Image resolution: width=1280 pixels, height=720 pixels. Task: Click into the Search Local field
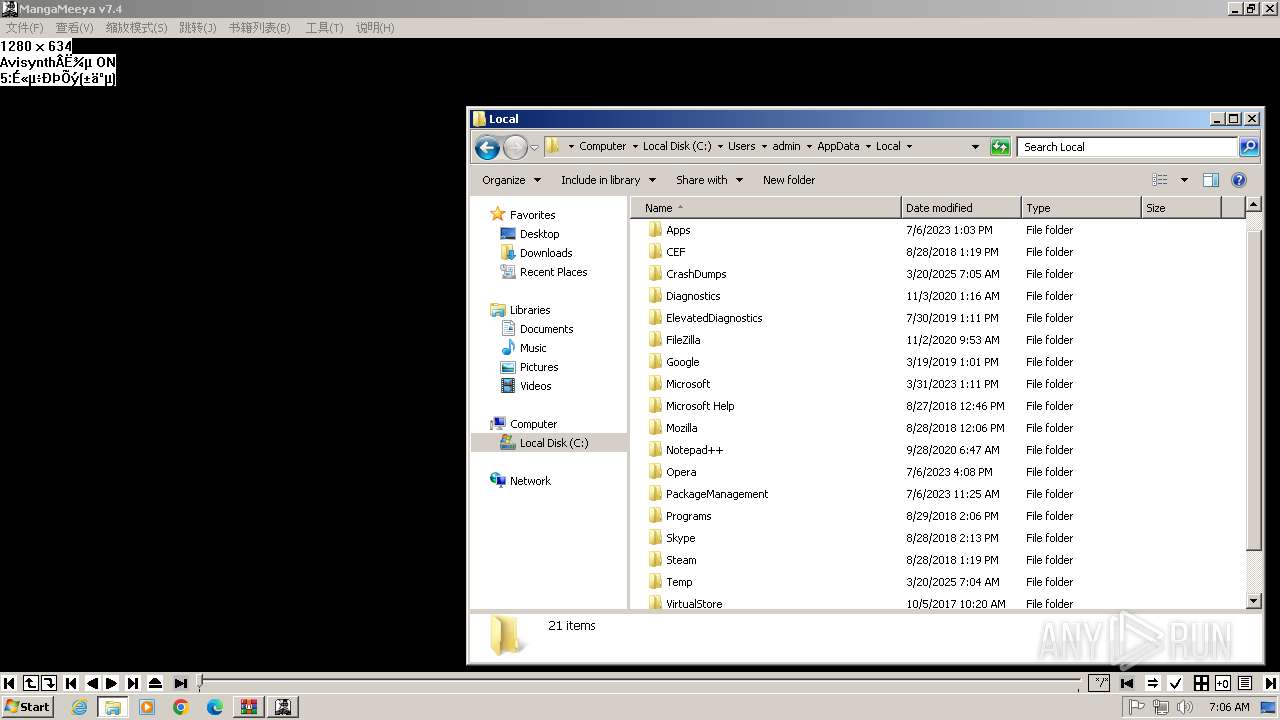[1127, 147]
